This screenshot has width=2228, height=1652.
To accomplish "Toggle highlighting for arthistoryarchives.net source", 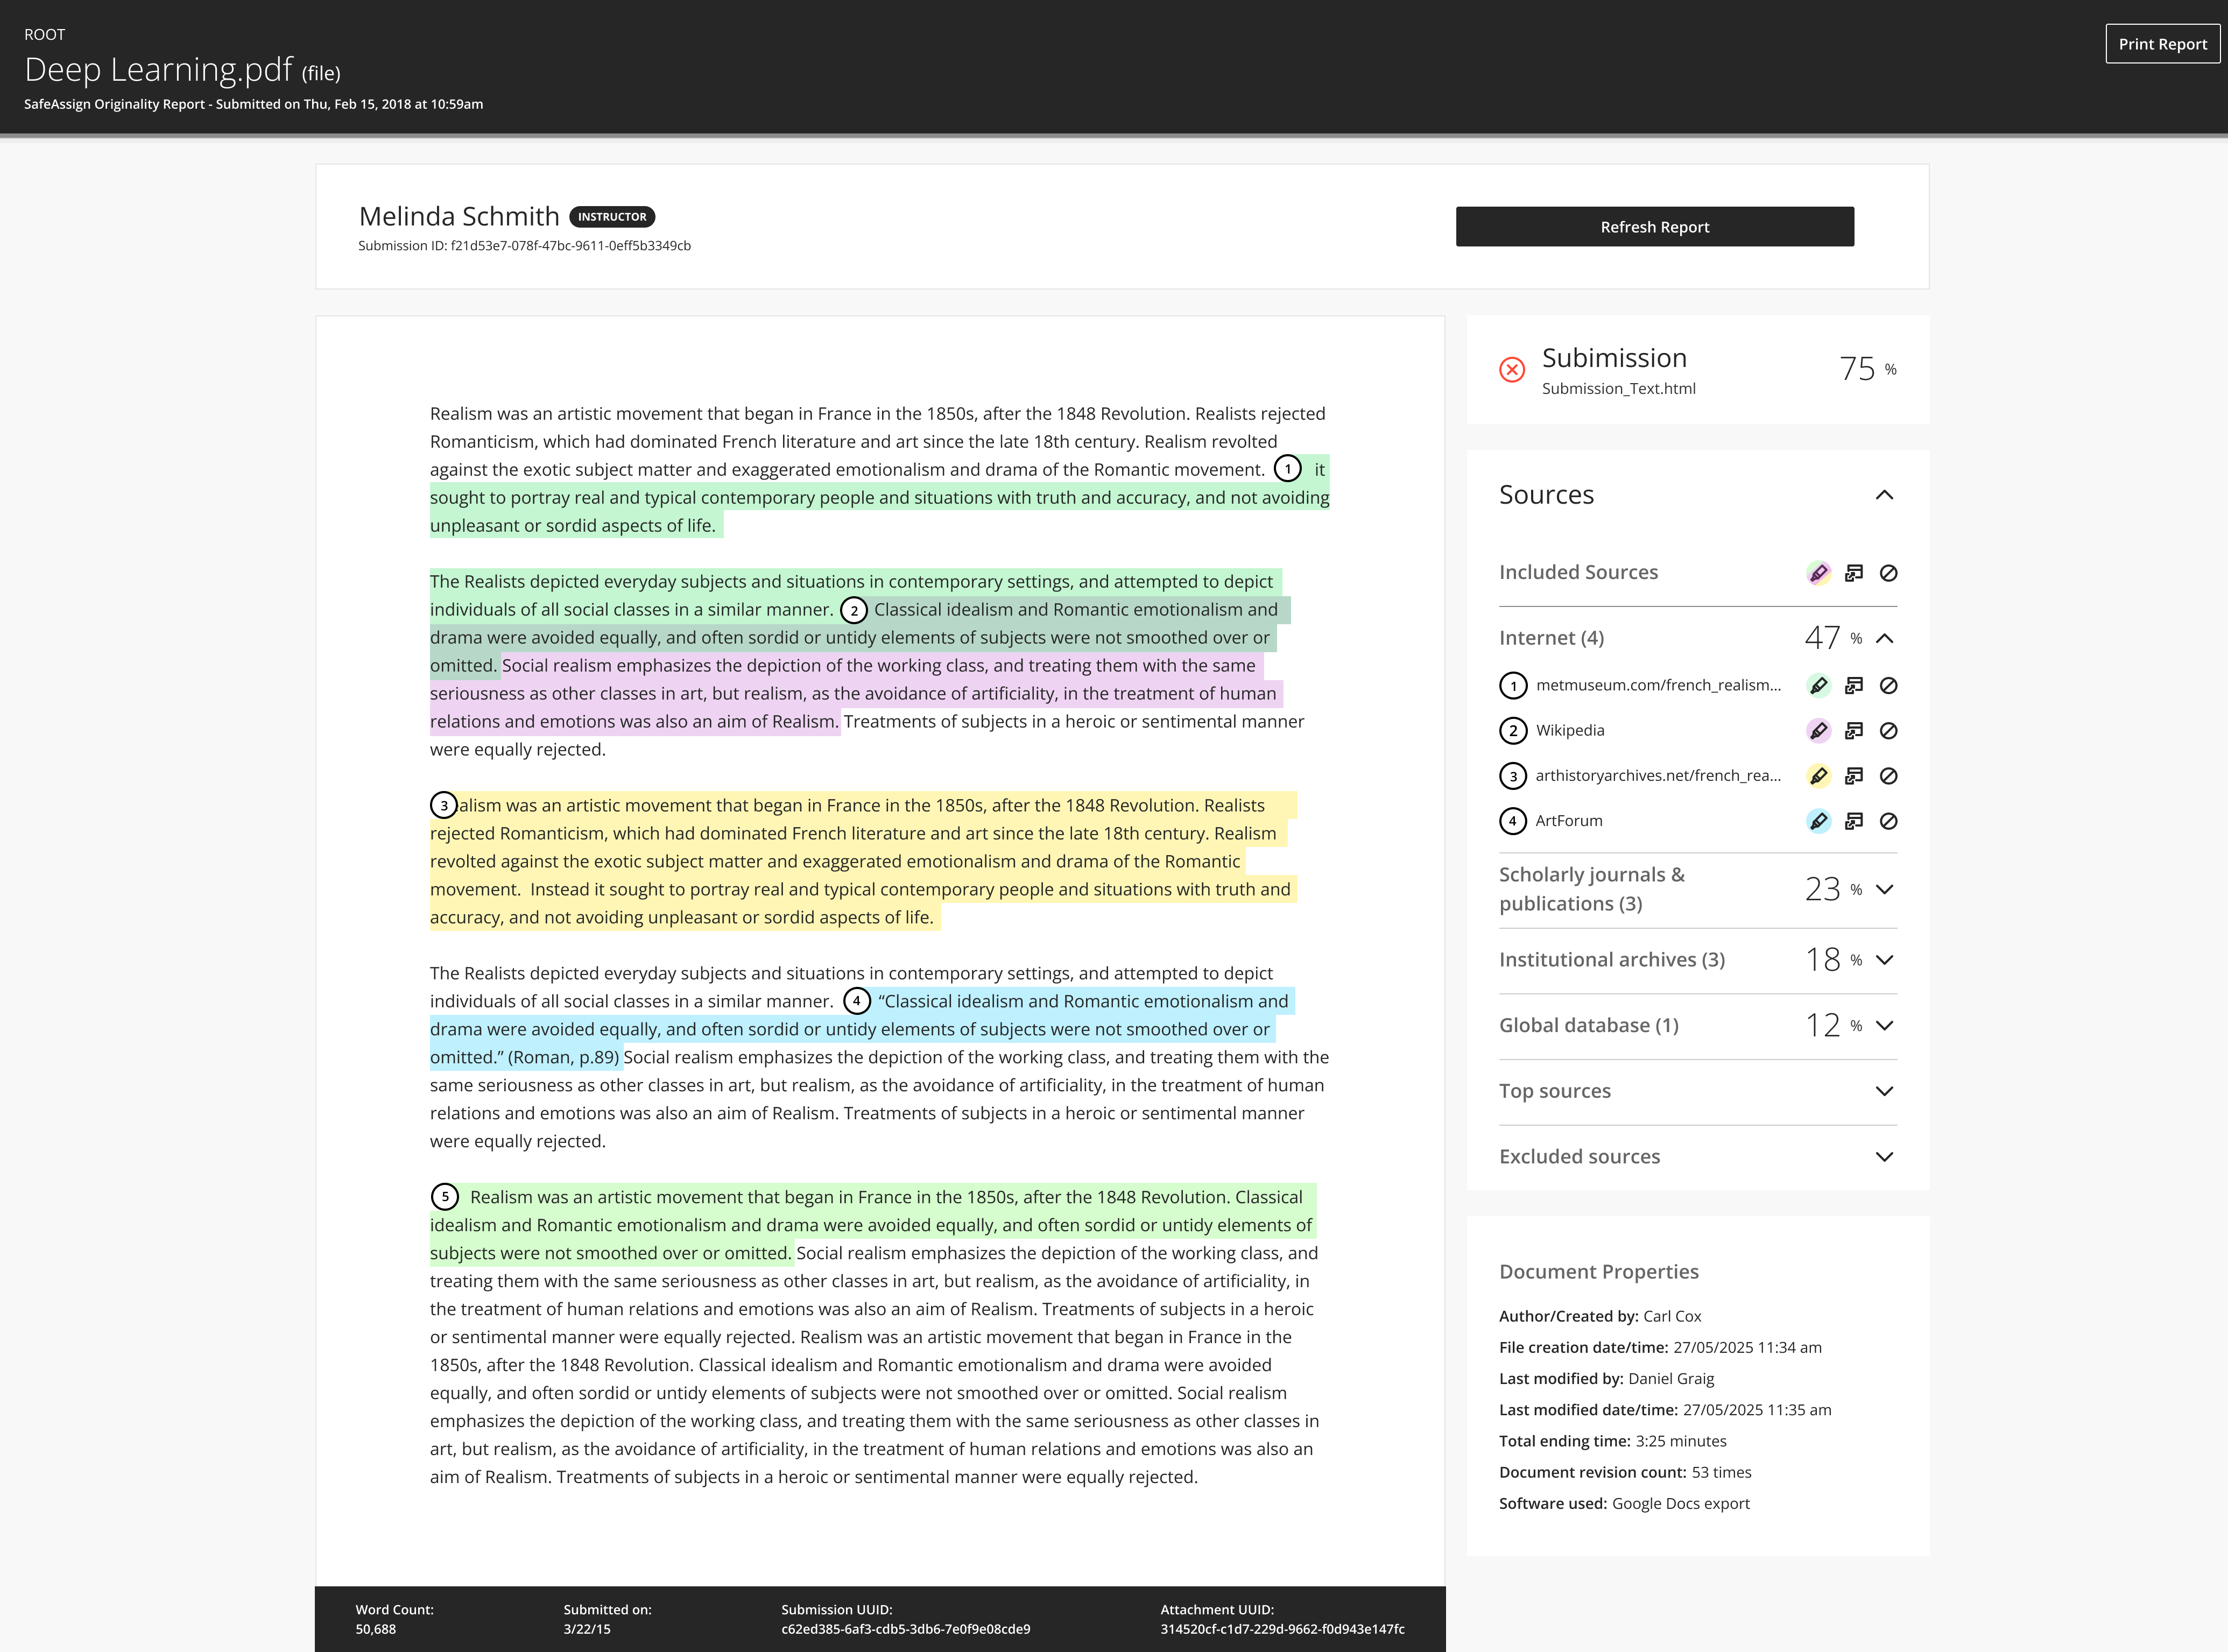I will tap(1819, 775).
